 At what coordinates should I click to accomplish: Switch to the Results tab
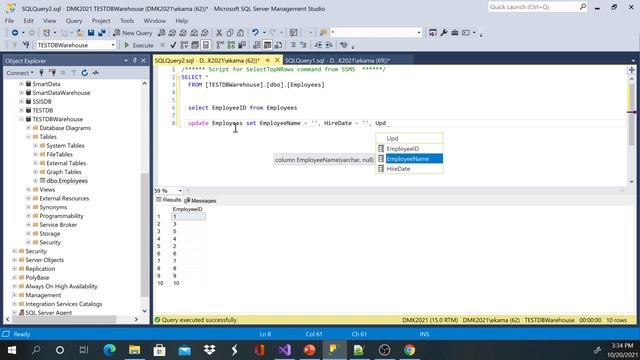[169, 200]
